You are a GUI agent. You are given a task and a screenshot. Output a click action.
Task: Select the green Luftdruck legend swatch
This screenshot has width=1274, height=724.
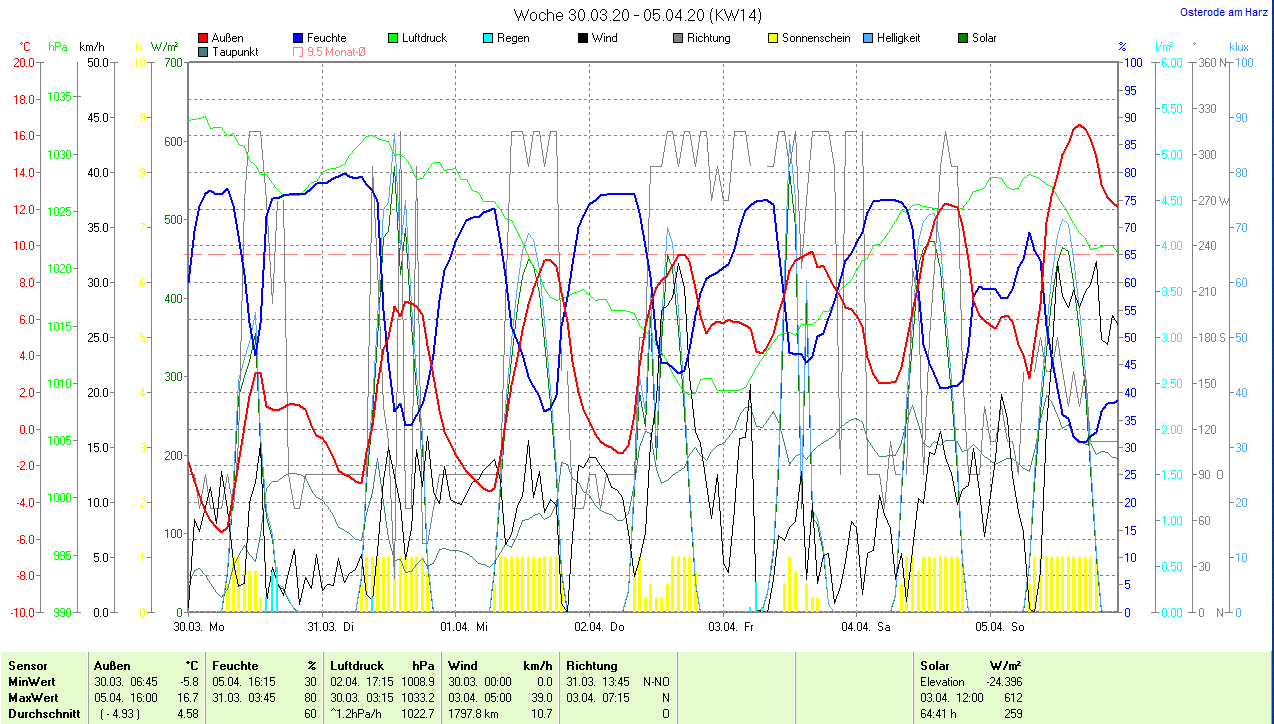coord(393,38)
